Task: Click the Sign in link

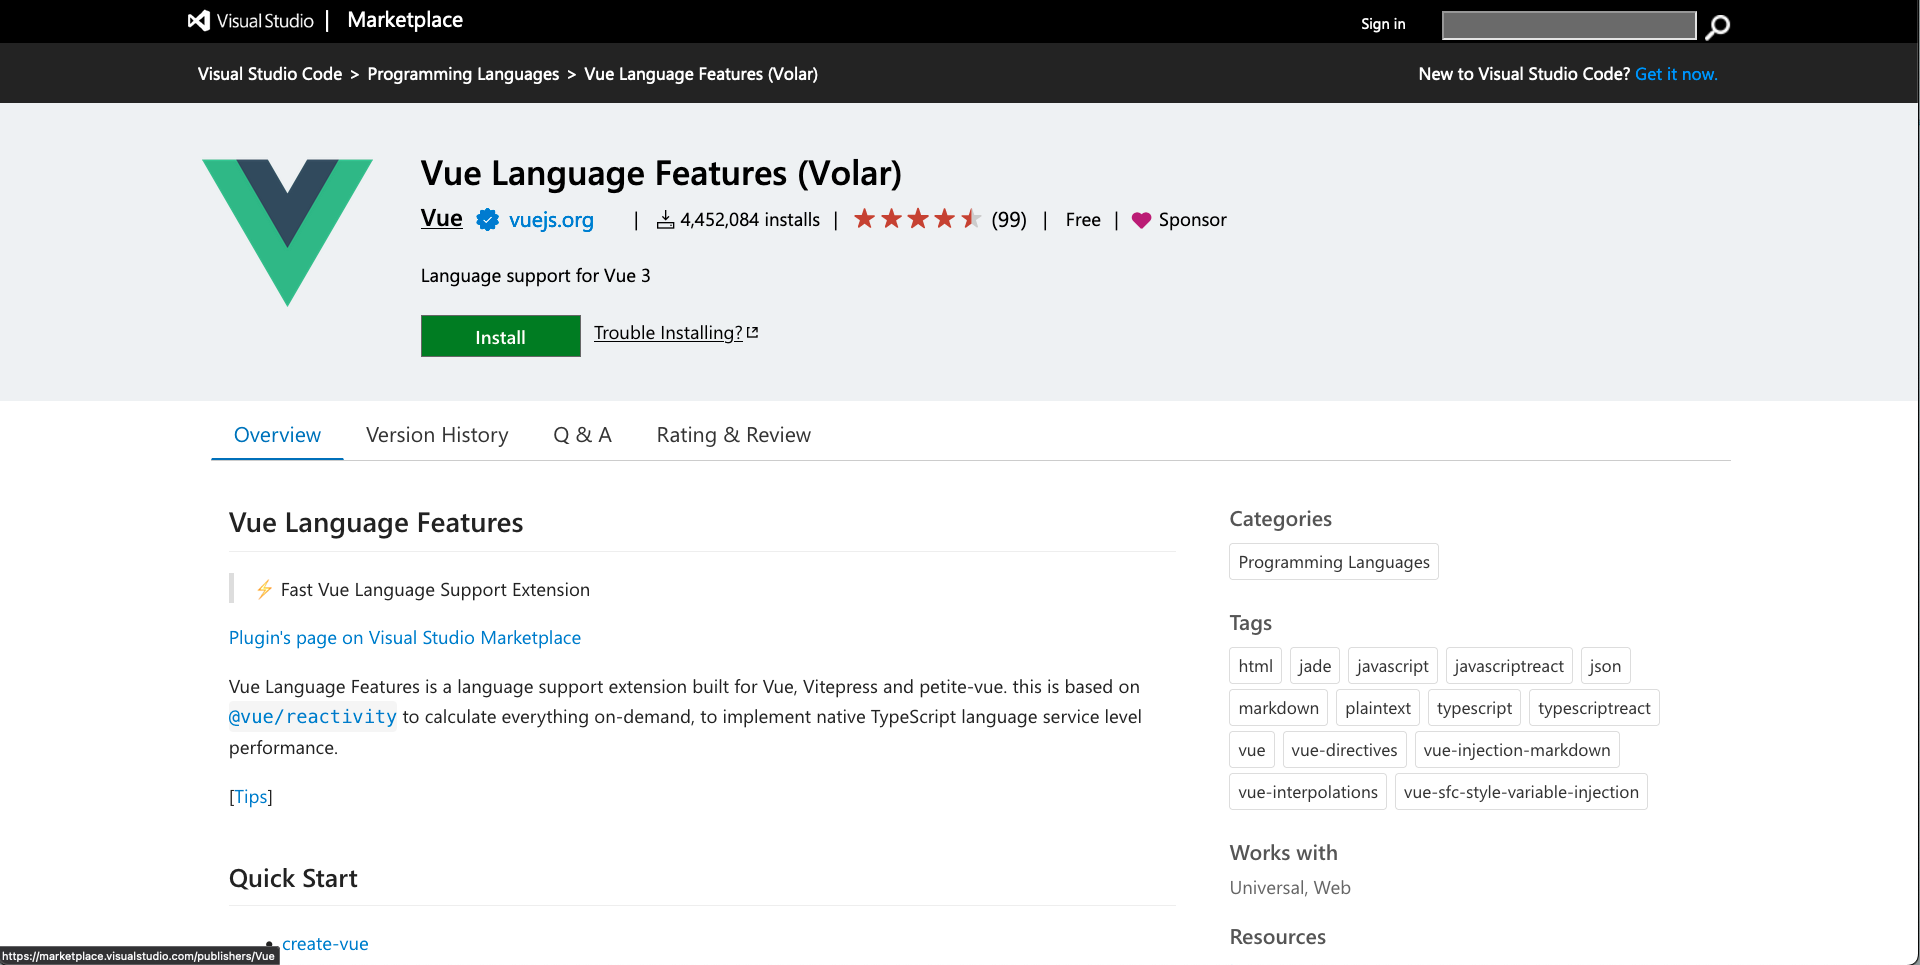Action: tap(1382, 24)
